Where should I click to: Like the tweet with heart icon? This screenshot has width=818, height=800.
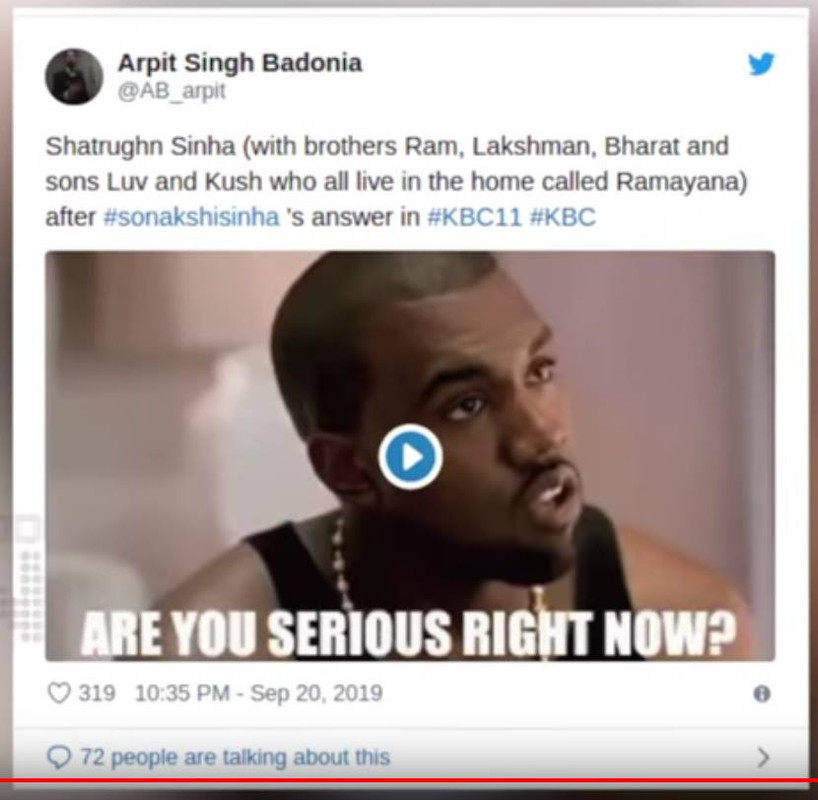click(x=58, y=694)
